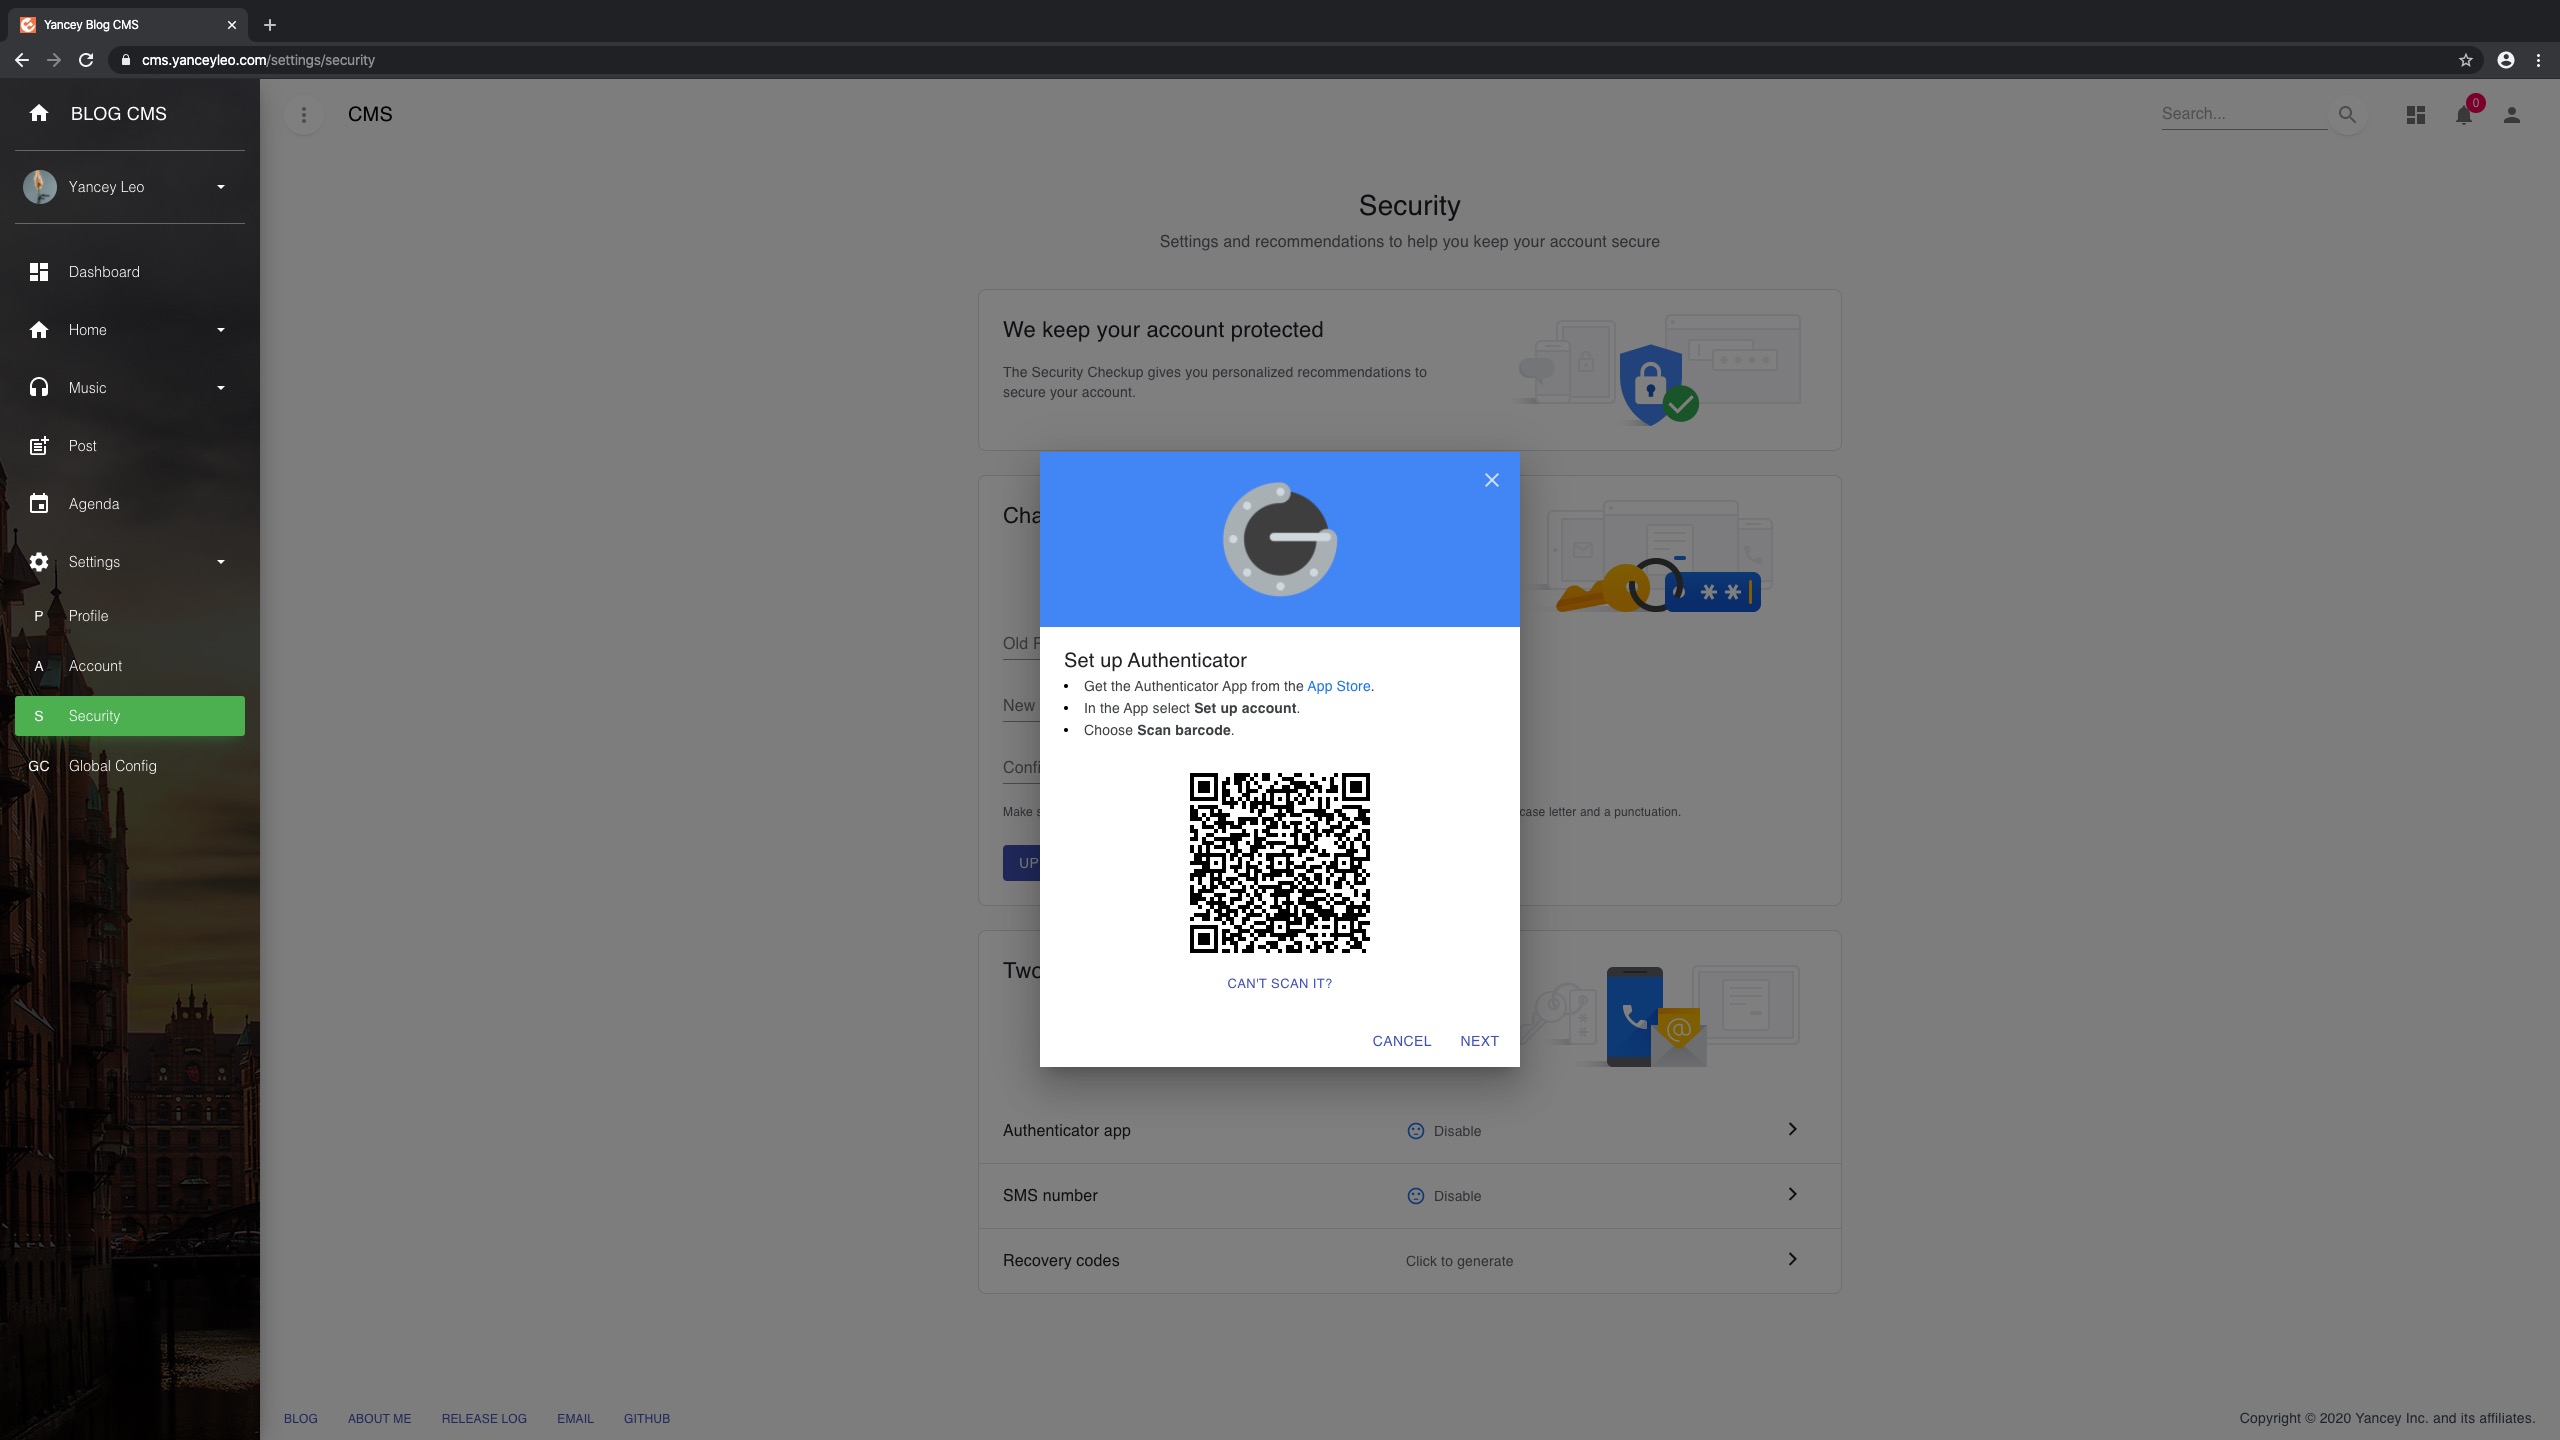
Task: Click the Agenda calendar icon
Action: pos(39,504)
